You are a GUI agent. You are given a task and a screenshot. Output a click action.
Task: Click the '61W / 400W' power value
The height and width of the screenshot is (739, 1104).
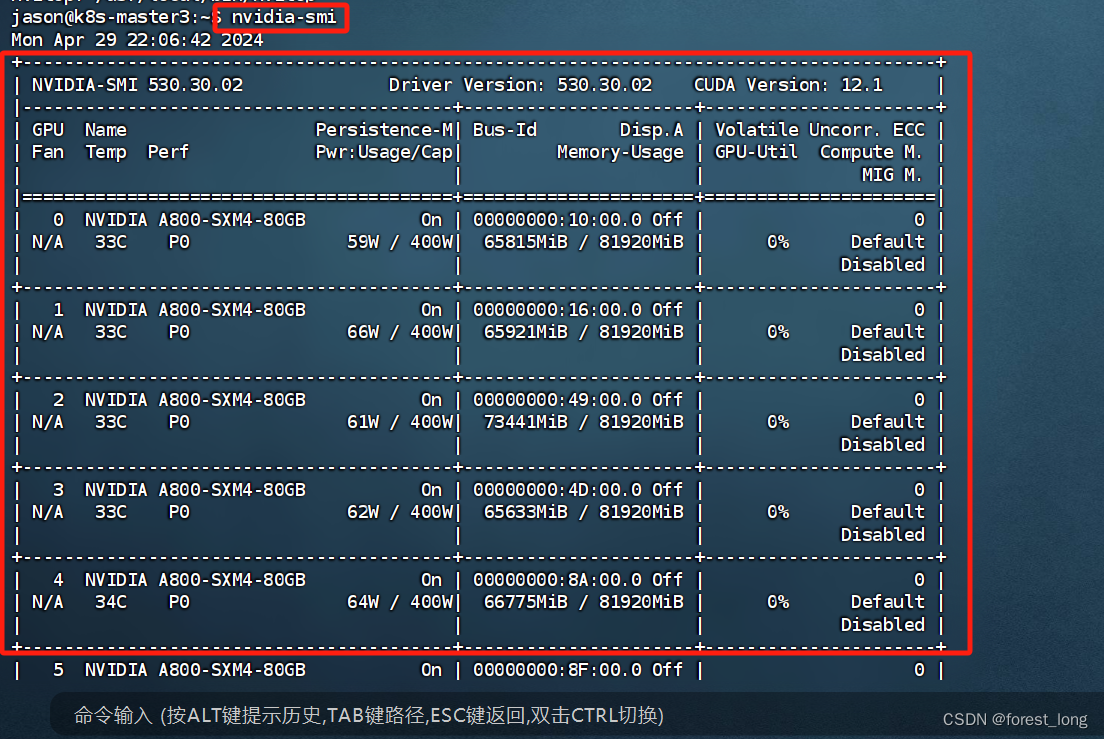point(400,422)
